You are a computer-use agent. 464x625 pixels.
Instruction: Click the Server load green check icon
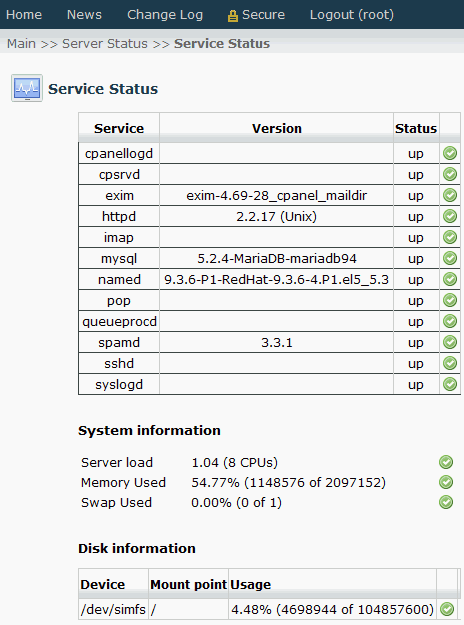pyautogui.click(x=446, y=462)
